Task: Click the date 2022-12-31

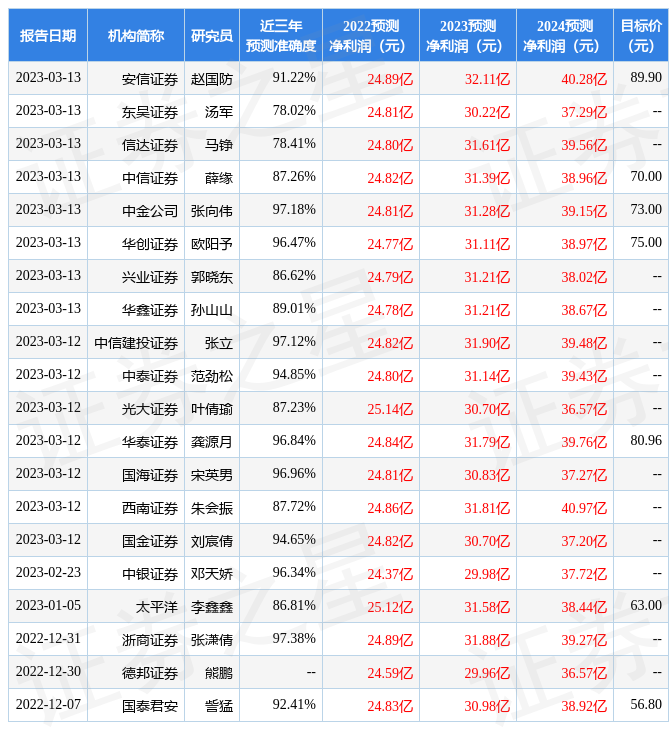Action: [48, 639]
